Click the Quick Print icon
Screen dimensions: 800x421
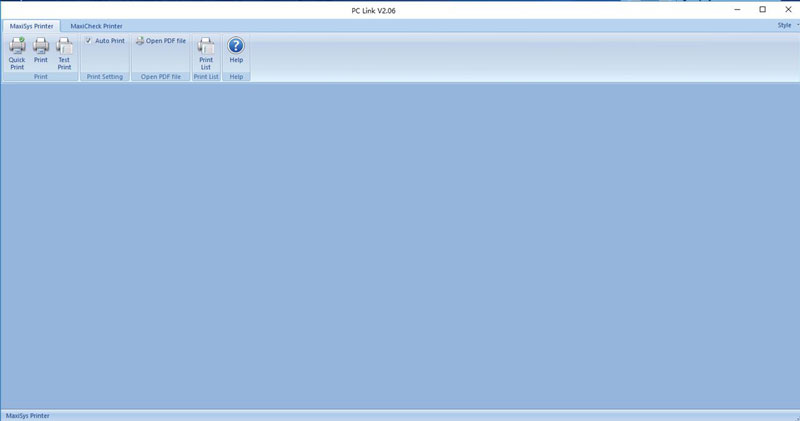click(17, 52)
